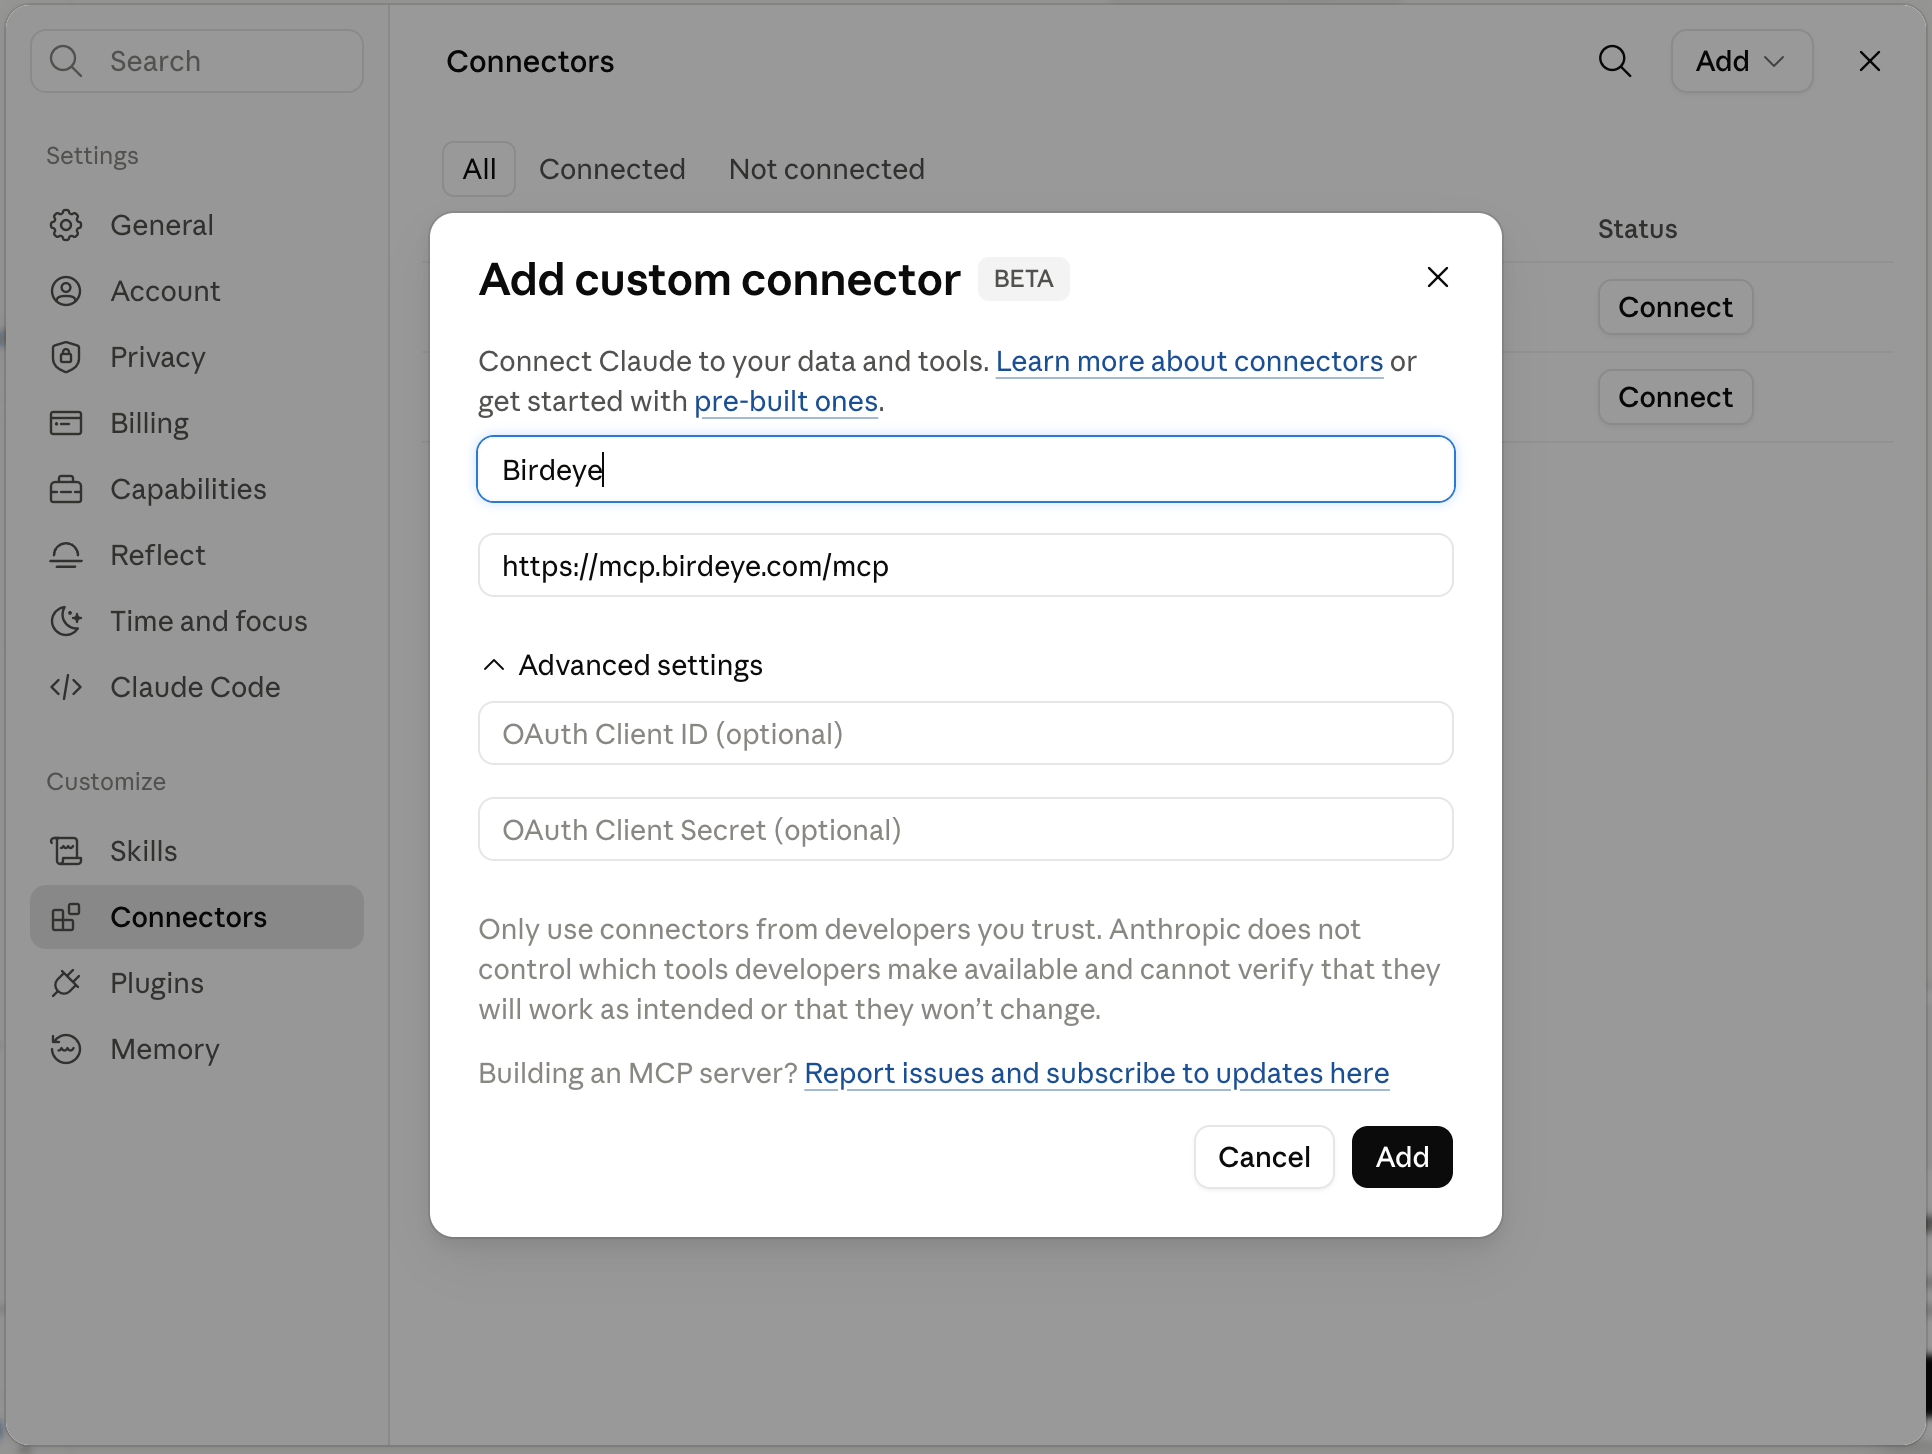Select Connectors icon in sidebar
The height and width of the screenshot is (1454, 1932).
click(66, 917)
